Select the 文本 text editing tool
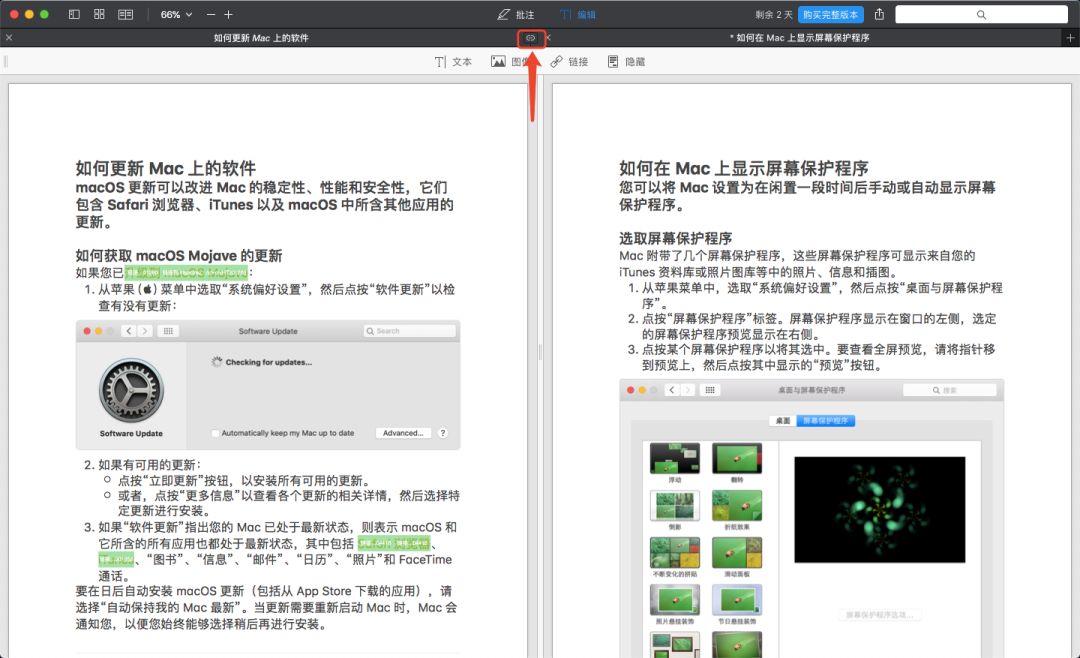This screenshot has width=1080, height=658. [453, 62]
